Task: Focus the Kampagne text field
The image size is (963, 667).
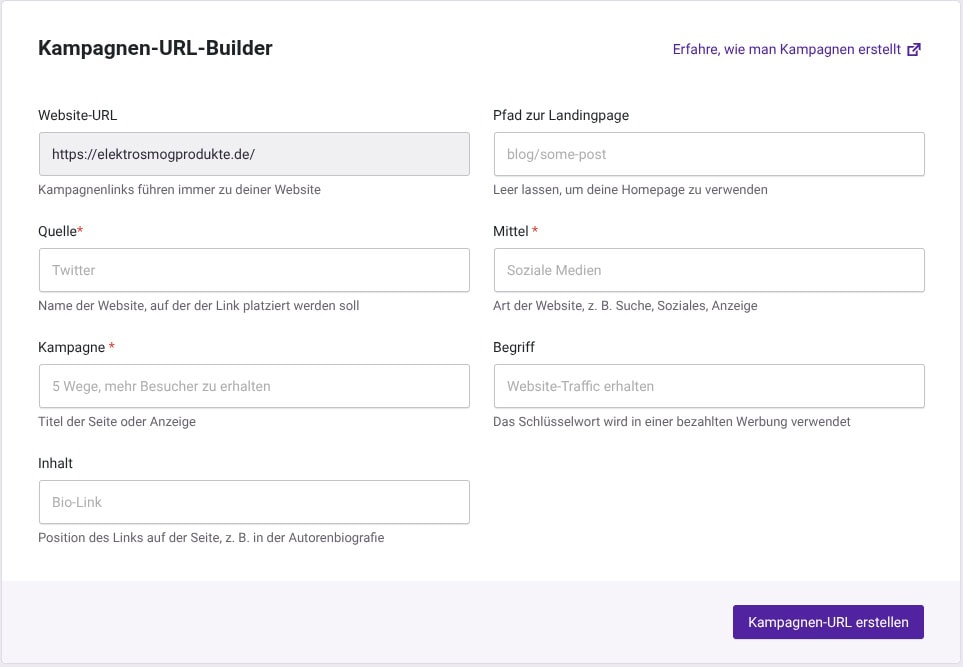Action: 253,386
